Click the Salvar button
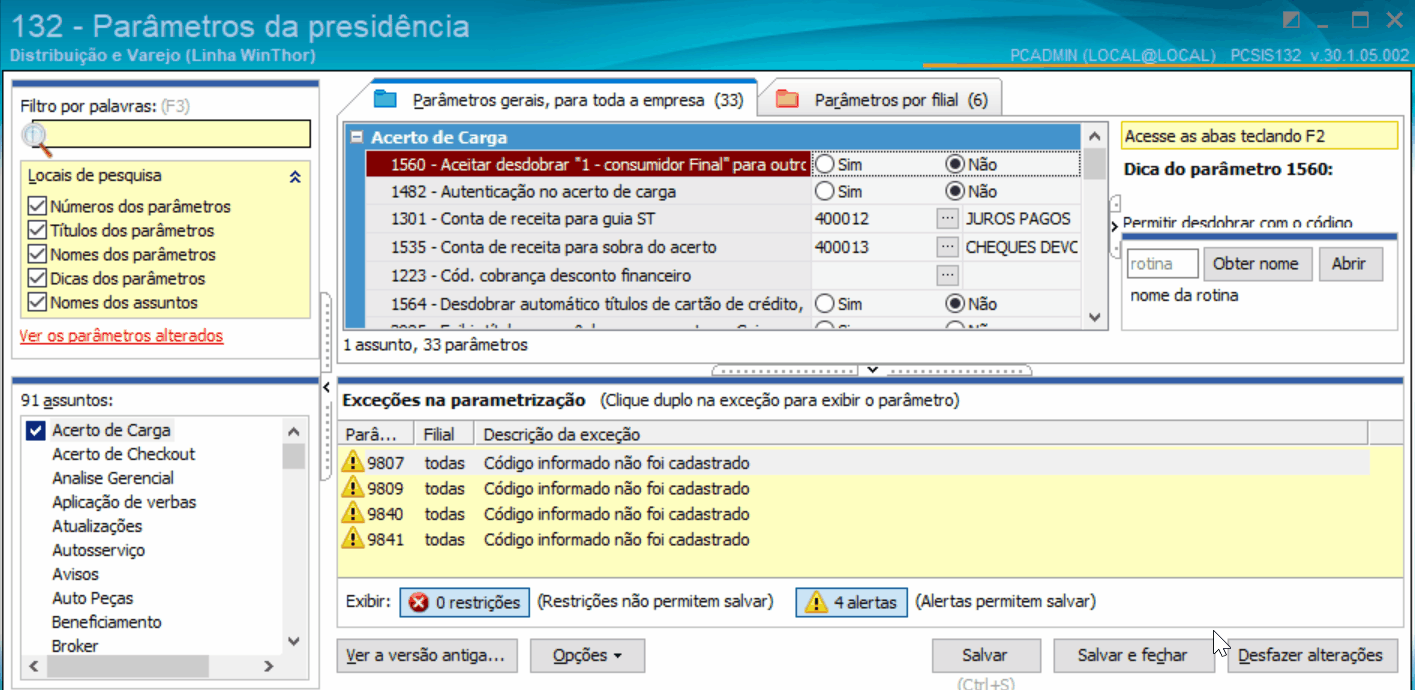 pyautogui.click(x=985, y=656)
